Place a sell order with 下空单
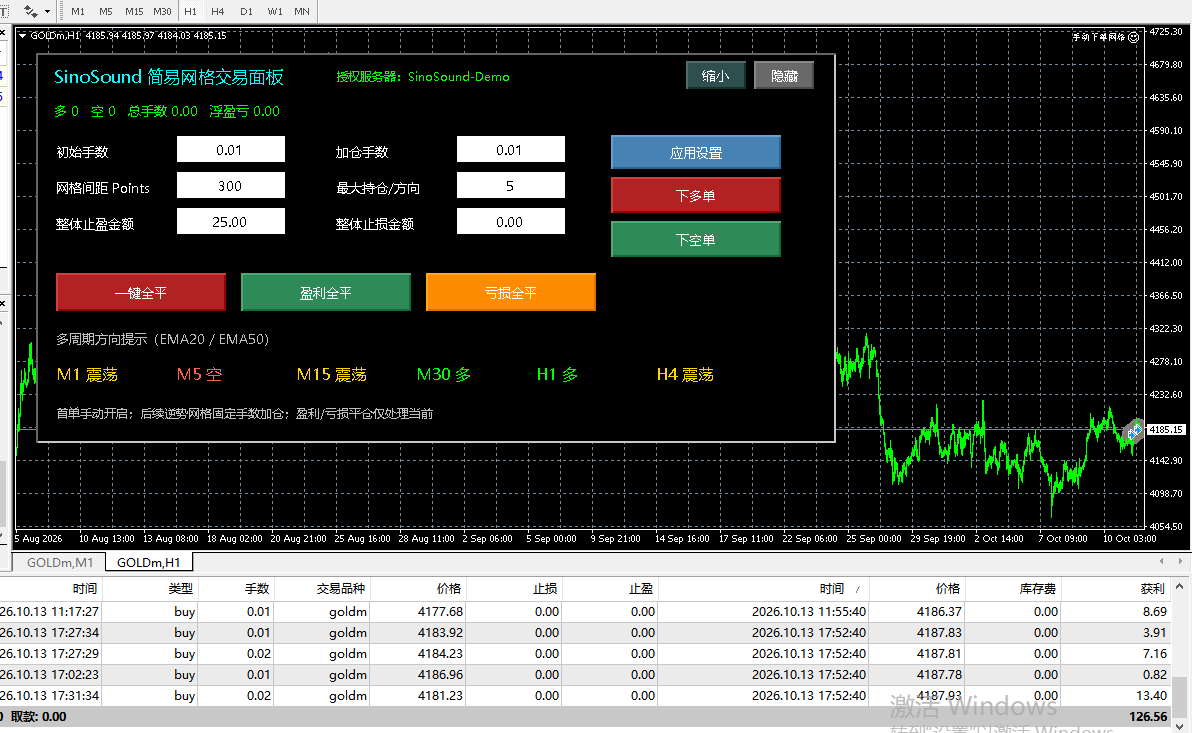This screenshot has width=1192, height=733. coord(696,240)
